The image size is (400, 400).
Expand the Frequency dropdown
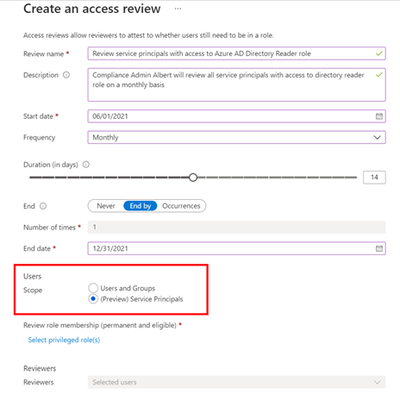click(x=237, y=137)
